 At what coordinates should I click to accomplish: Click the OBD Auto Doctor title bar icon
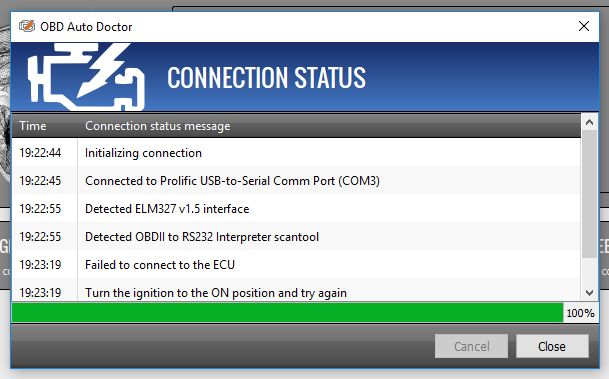tap(27, 26)
